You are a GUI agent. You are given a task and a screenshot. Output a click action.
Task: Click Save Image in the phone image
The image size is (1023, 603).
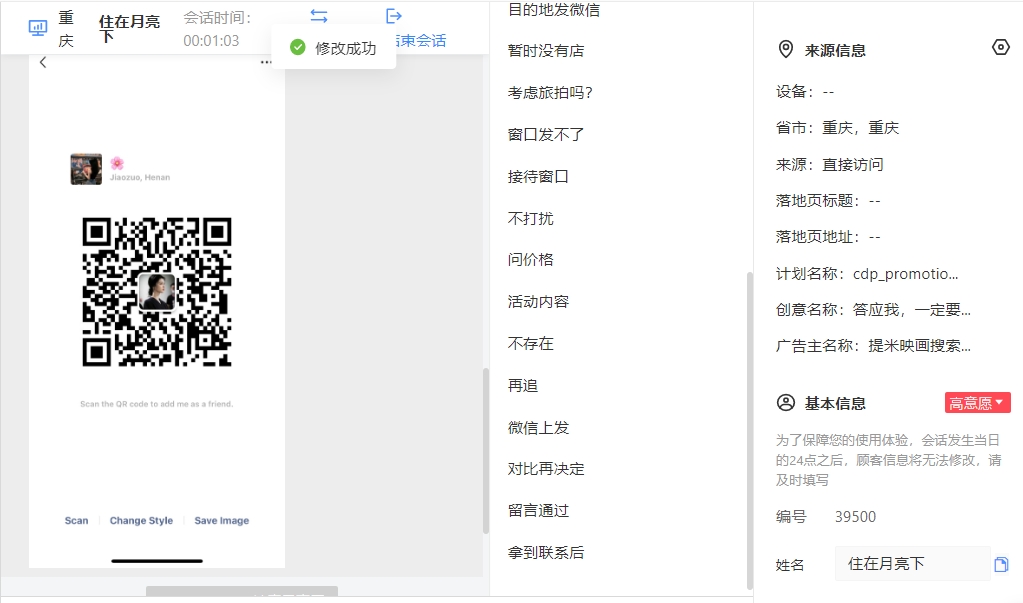point(221,520)
